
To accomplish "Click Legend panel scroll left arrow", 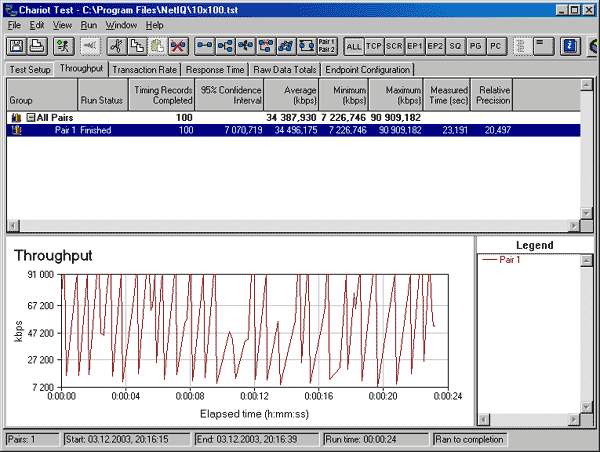I will [x=484, y=420].
